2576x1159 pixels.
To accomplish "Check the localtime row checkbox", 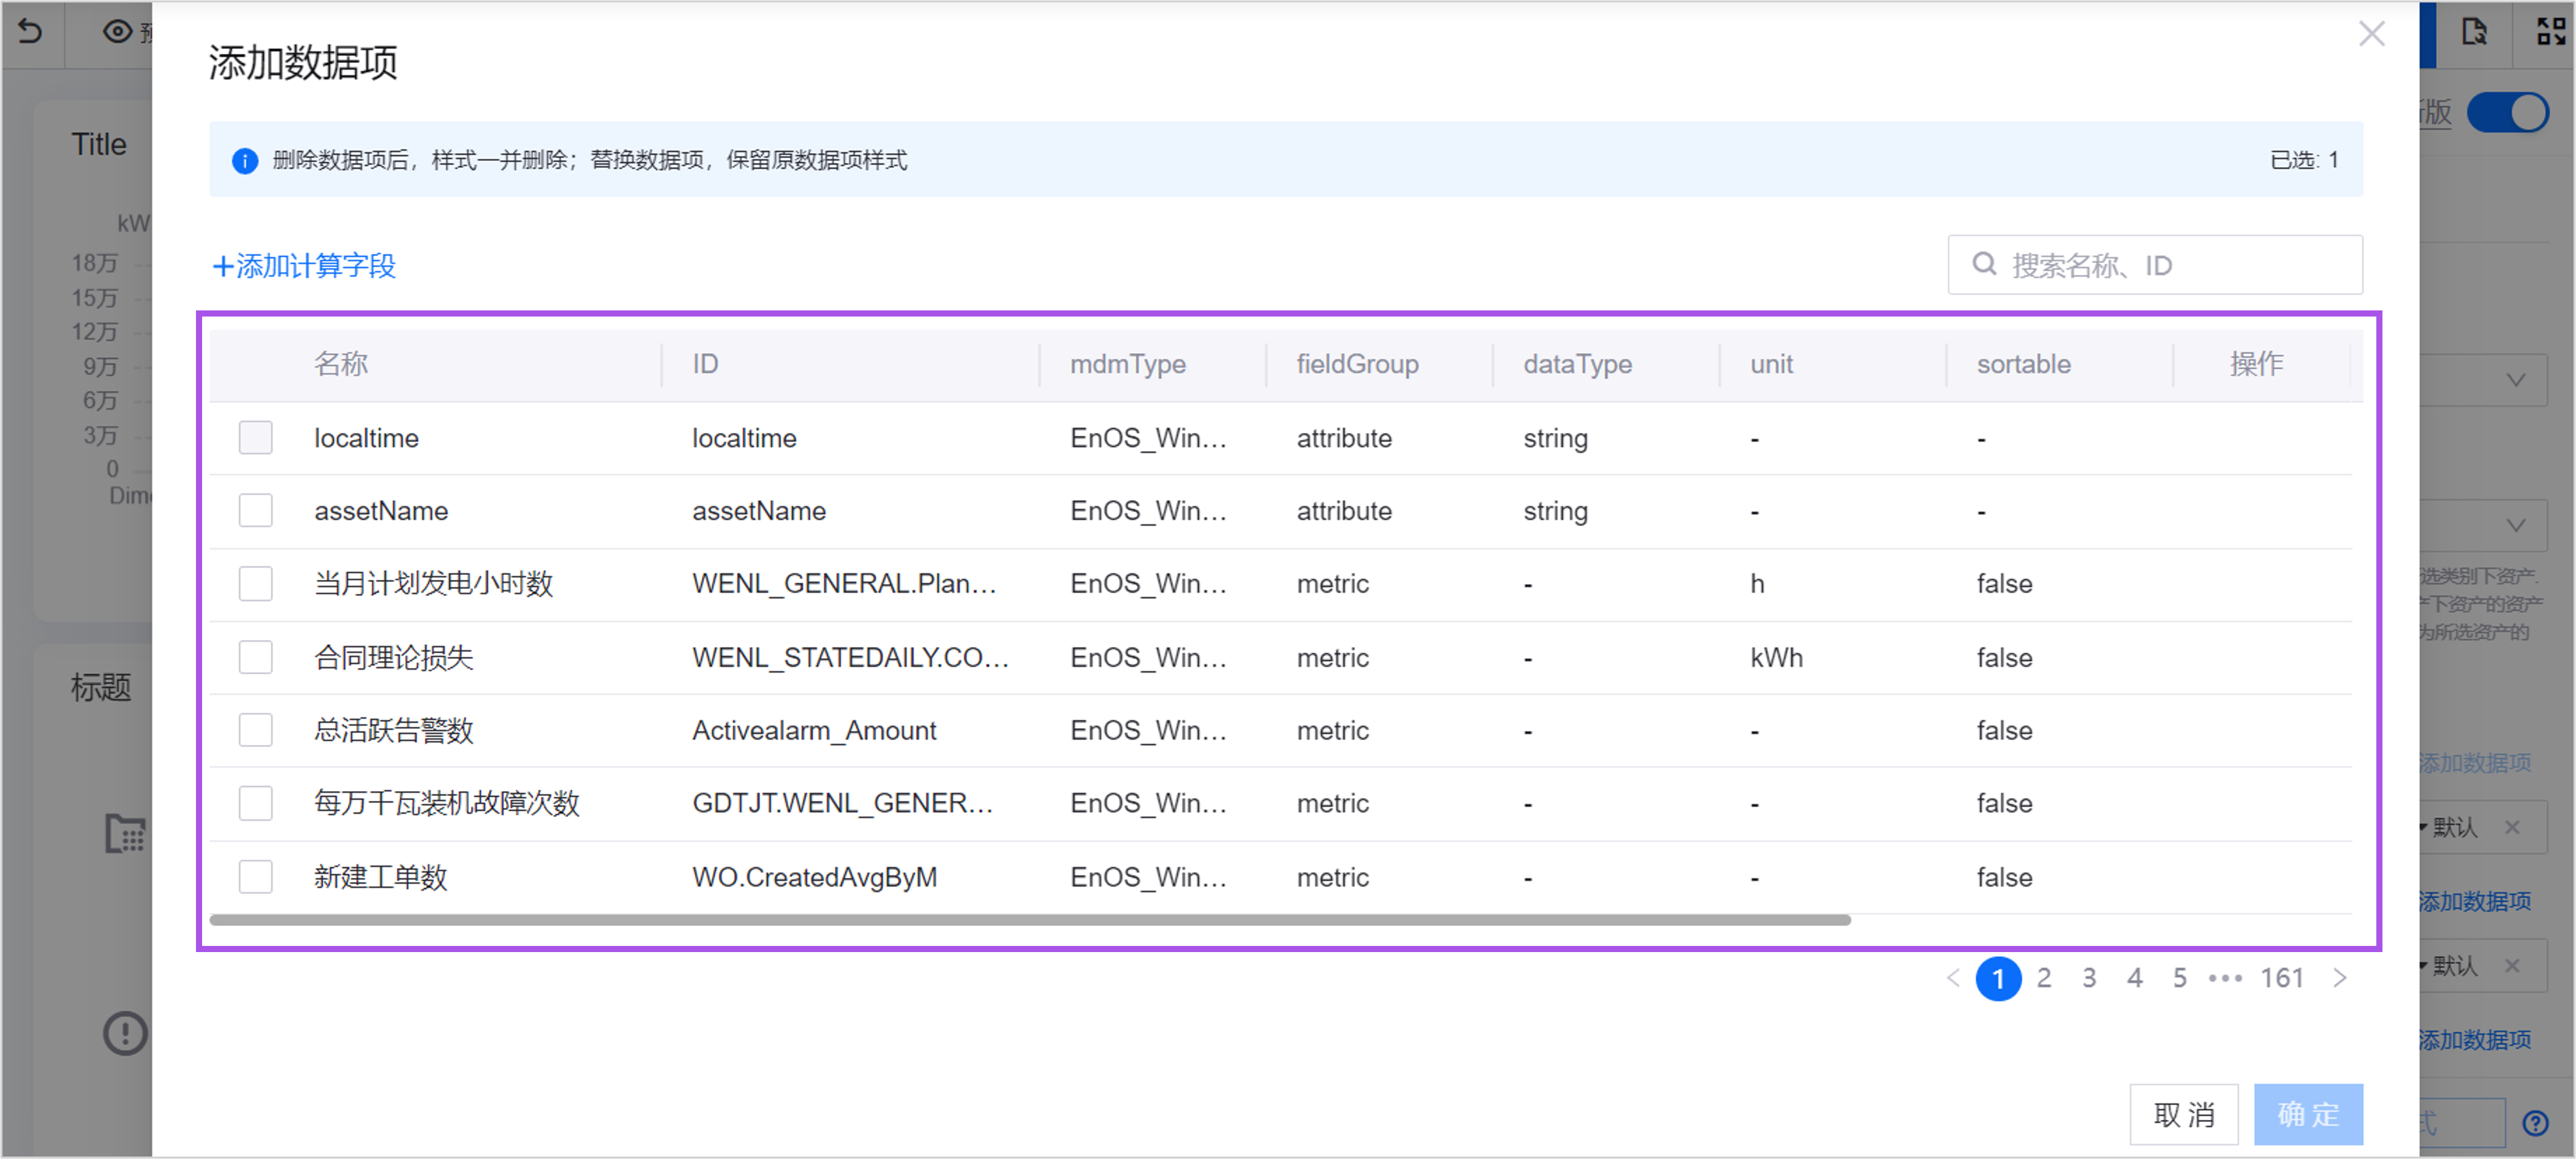I will 256,438.
